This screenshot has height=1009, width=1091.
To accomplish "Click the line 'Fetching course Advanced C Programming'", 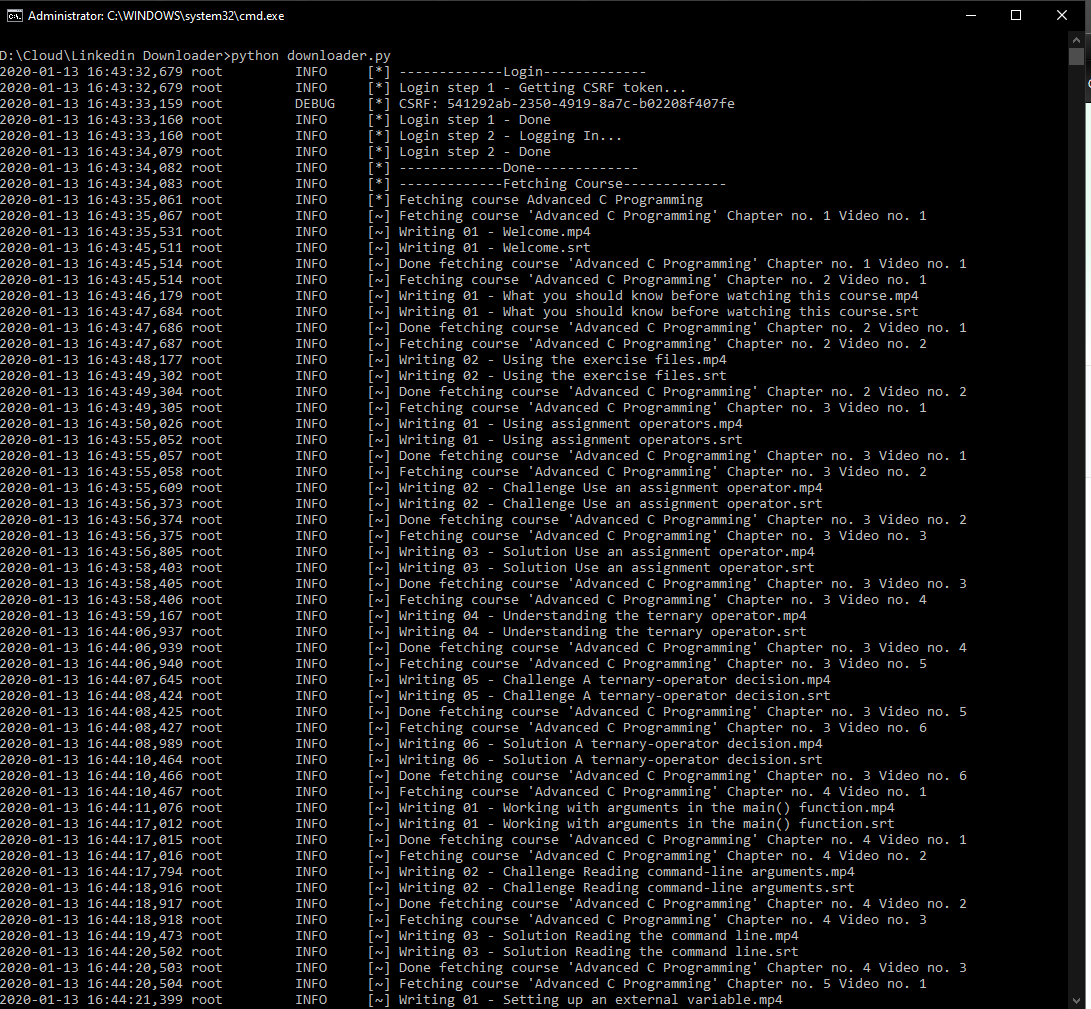I will click(x=550, y=200).
